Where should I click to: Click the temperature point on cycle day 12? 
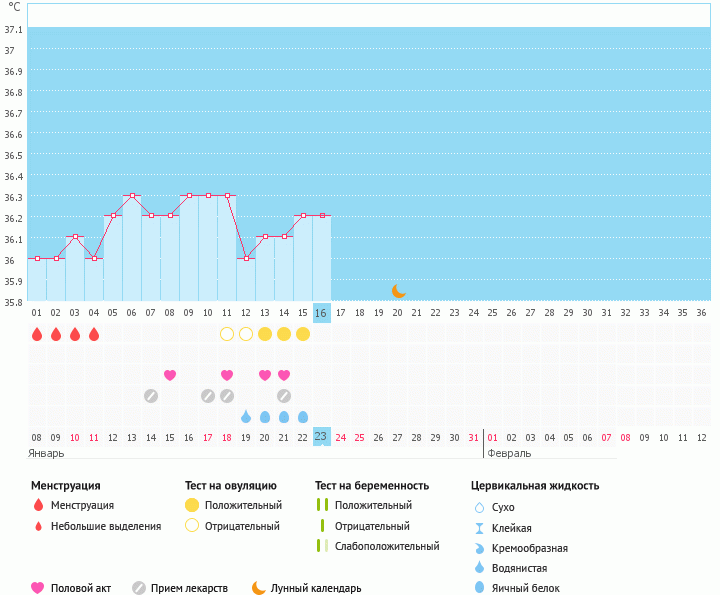[246, 258]
